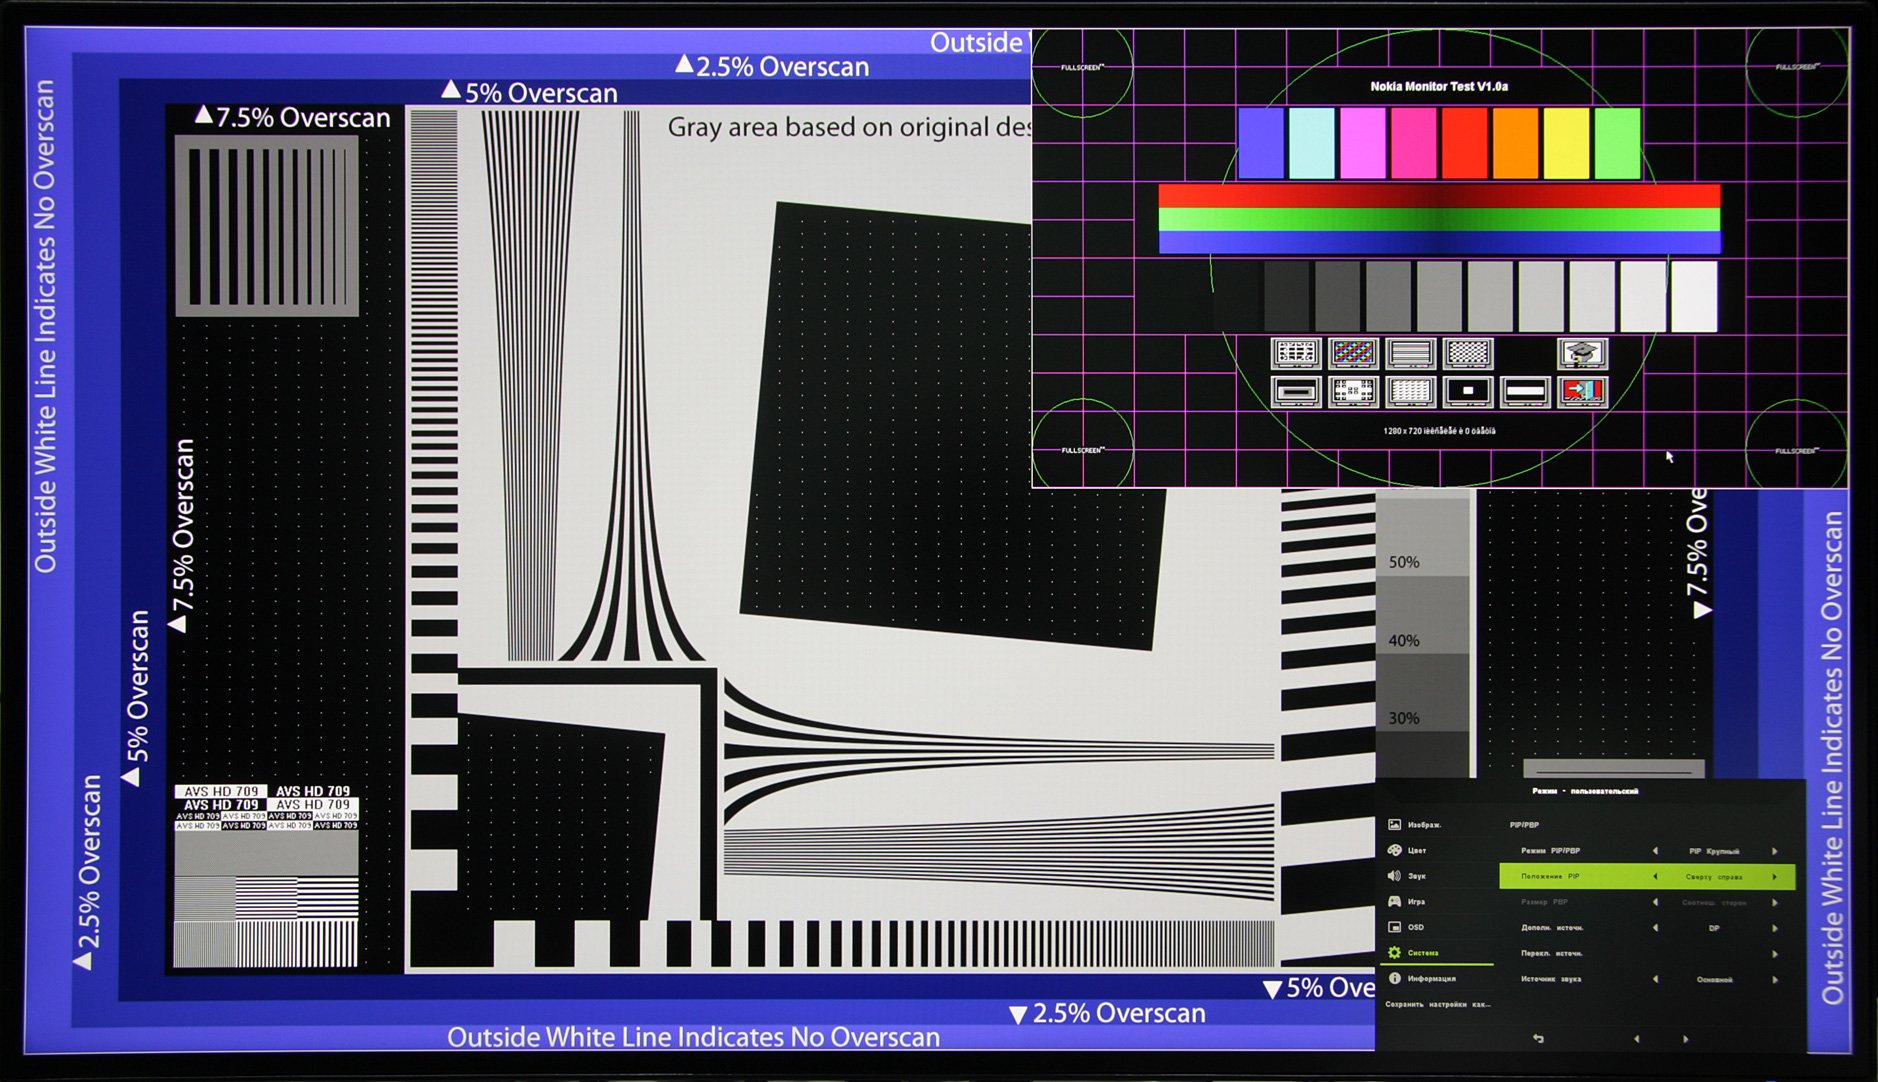The image size is (1878, 1082).
Task: Open the Цвет palette icon in OSD
Action: pos(1394,850)
